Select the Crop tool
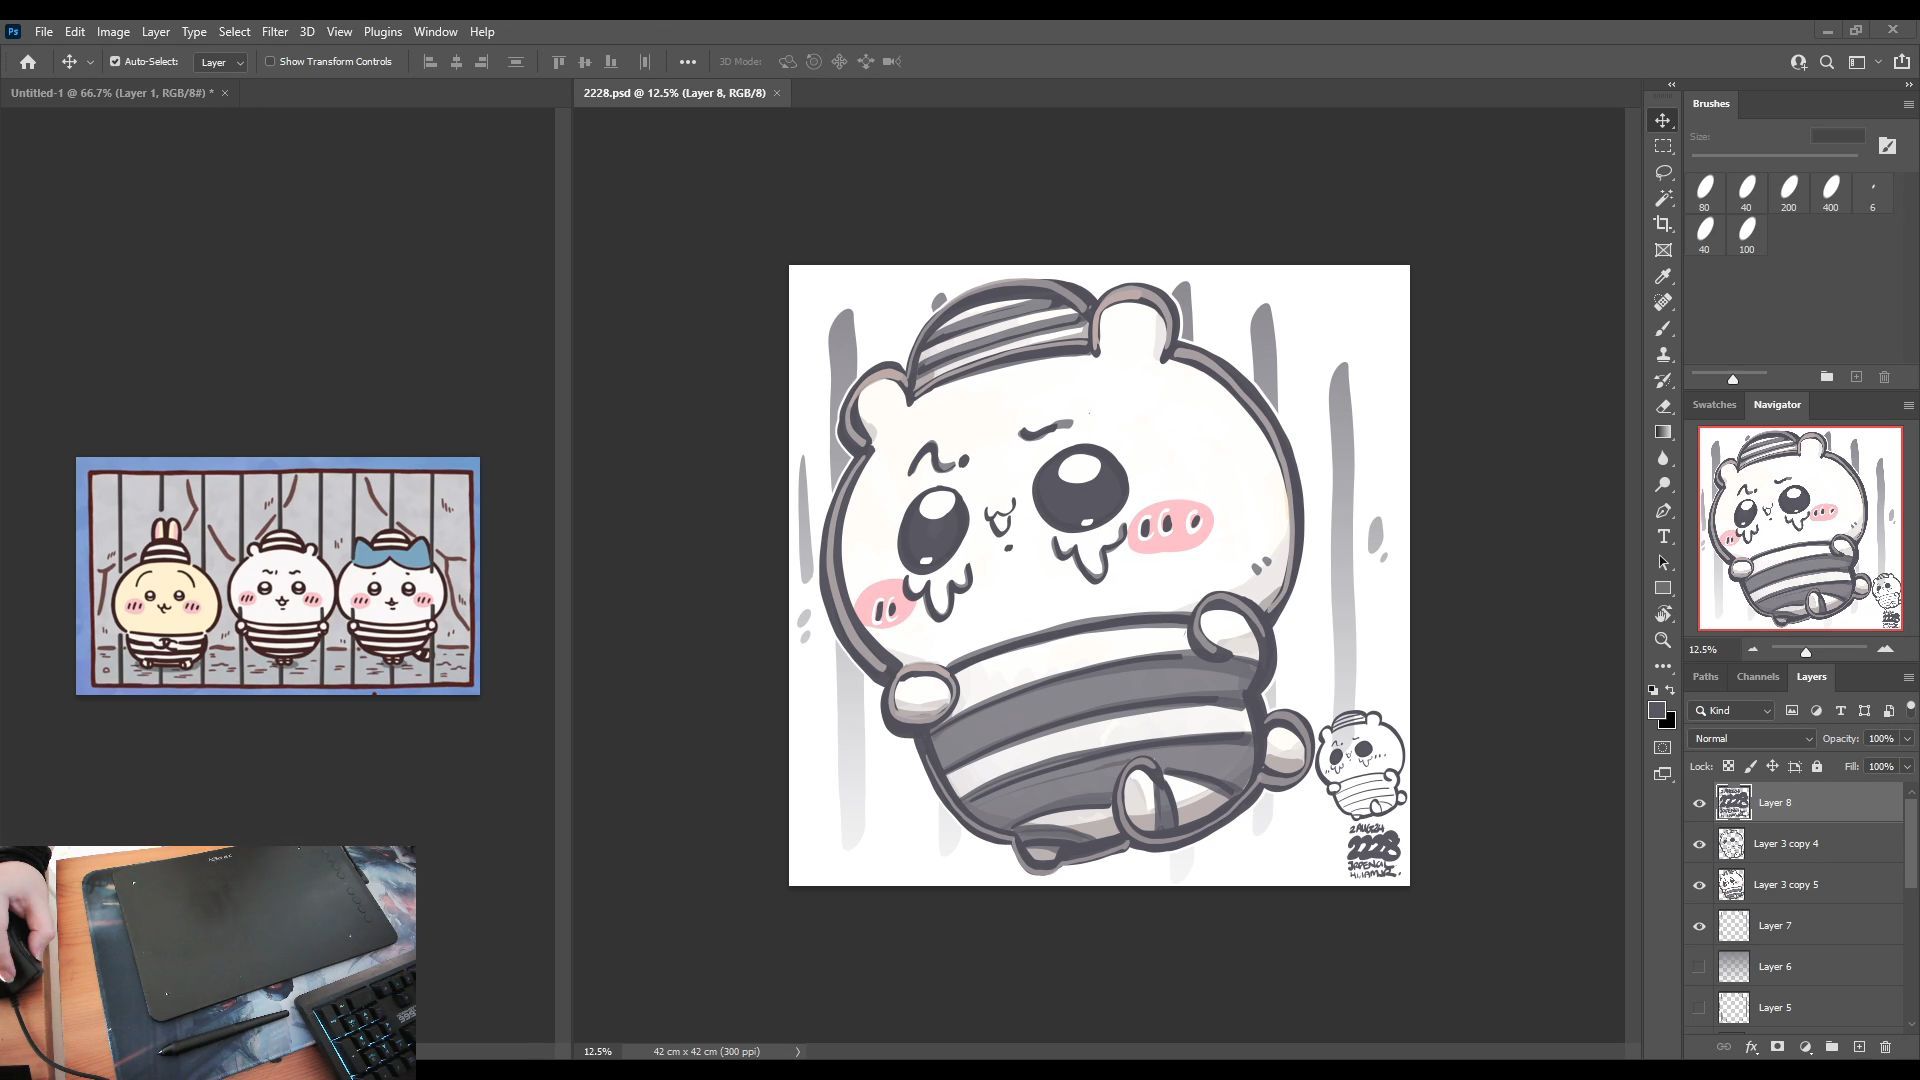1920x1080 pixels. pyautogui.click(x=1663, y=224)
